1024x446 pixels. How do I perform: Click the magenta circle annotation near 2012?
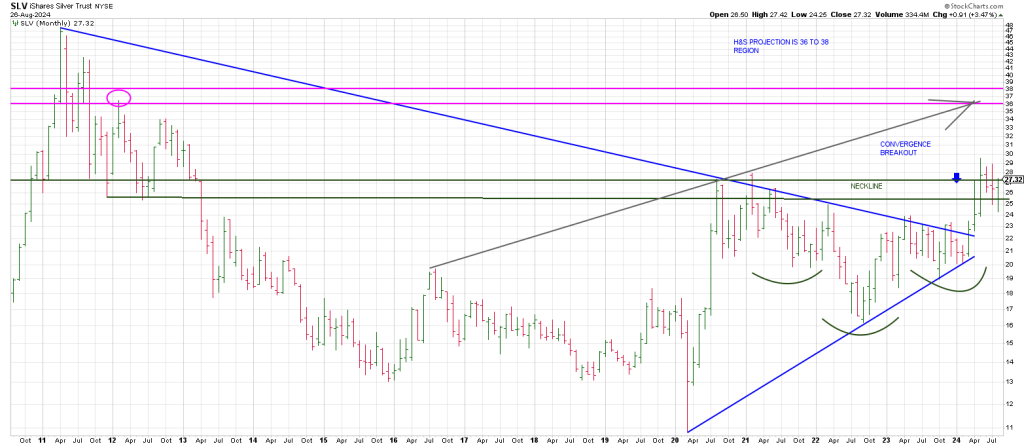point(119,98)
